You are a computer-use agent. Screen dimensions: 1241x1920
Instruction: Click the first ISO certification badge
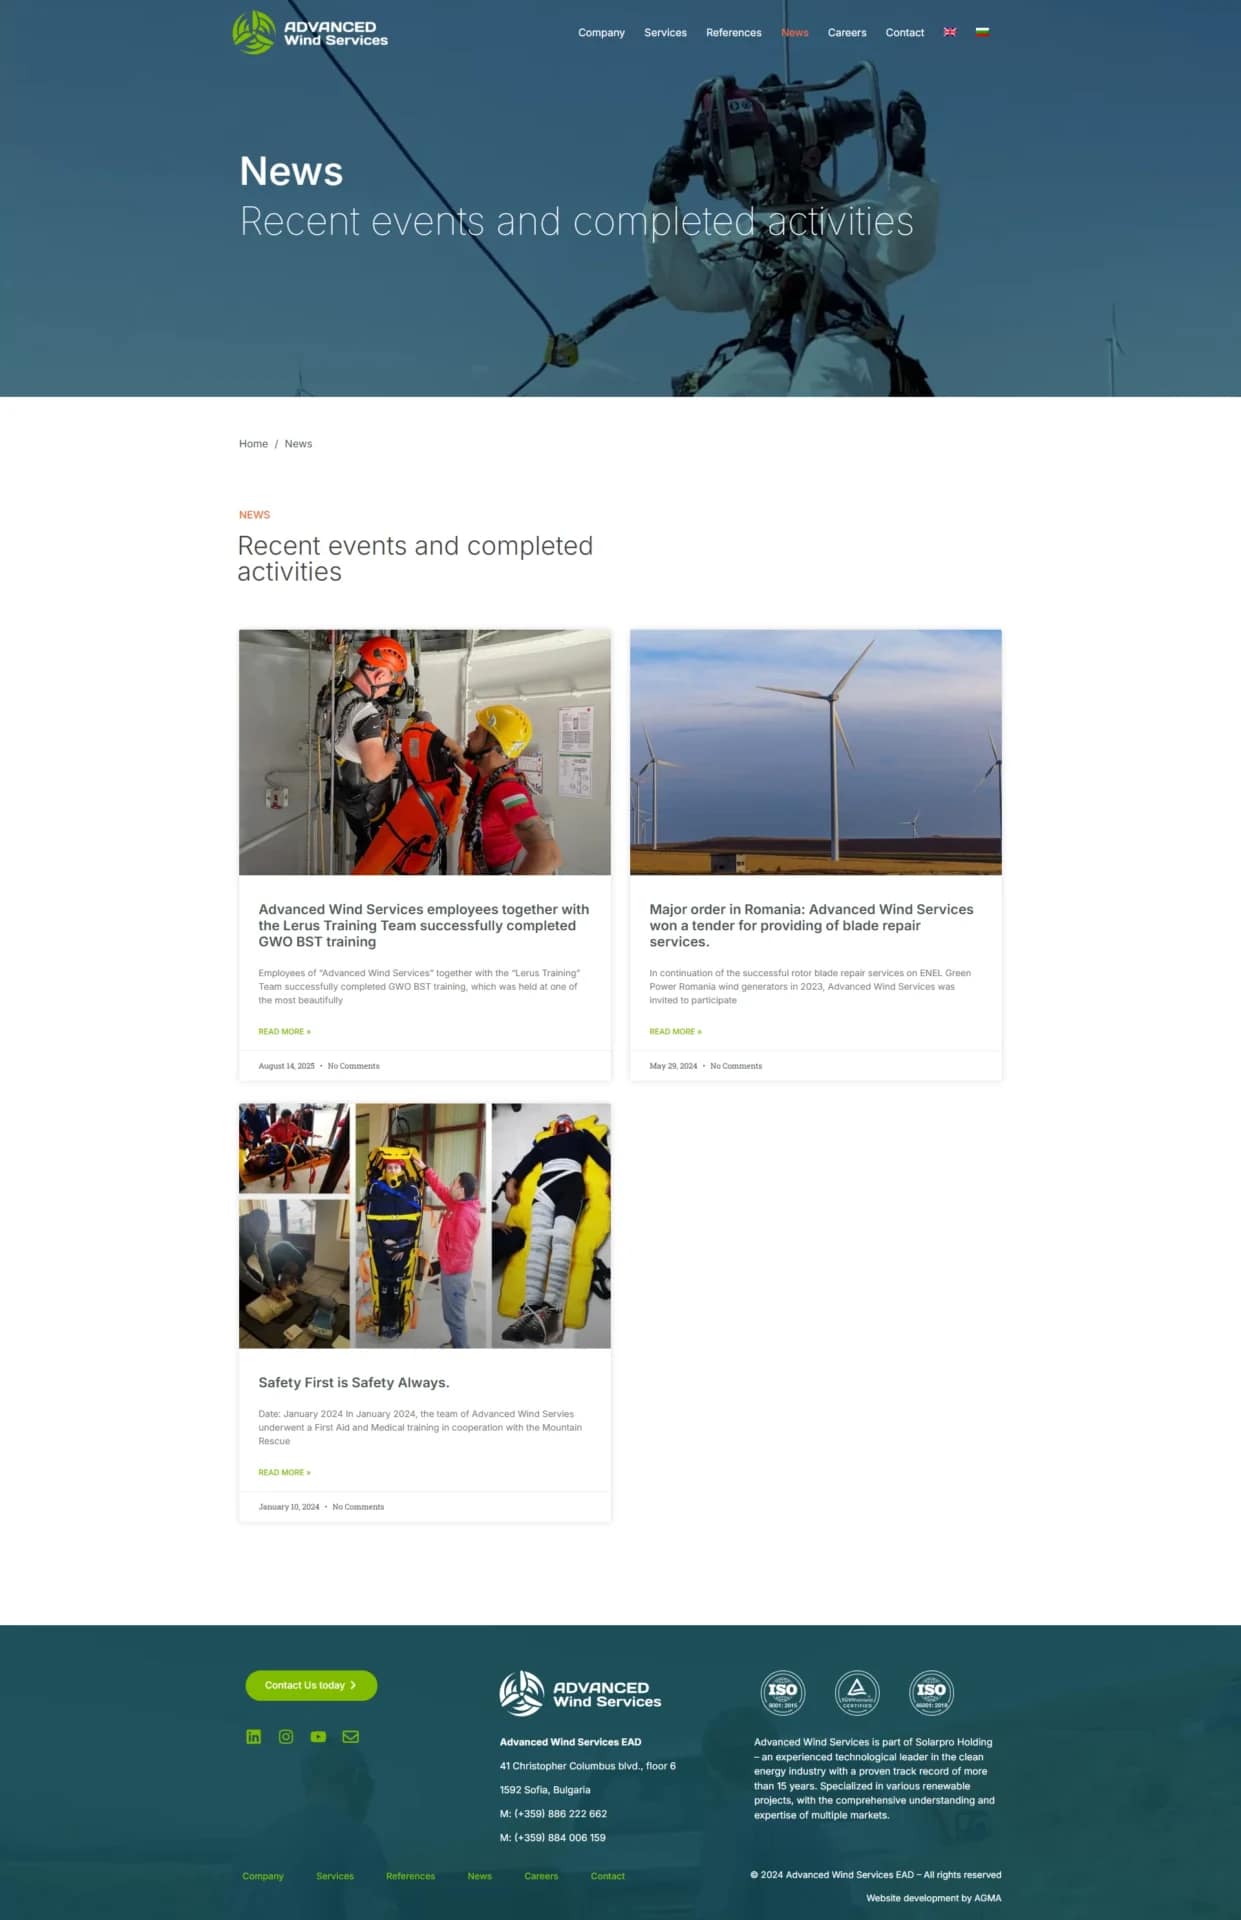(783, 1693)
